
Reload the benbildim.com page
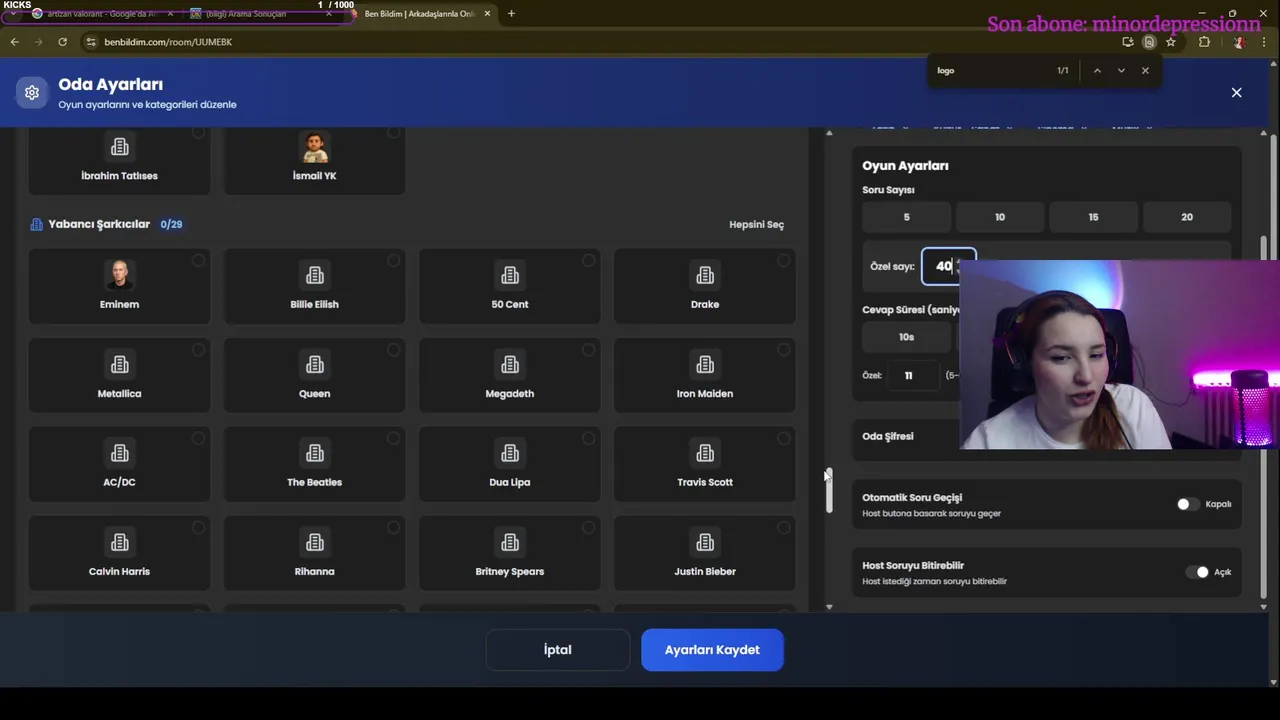tap(62, 42)
